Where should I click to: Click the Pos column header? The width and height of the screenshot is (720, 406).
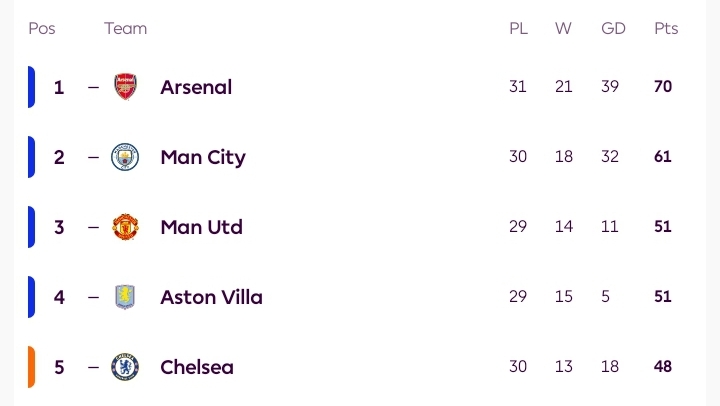(x=42, y=28)
